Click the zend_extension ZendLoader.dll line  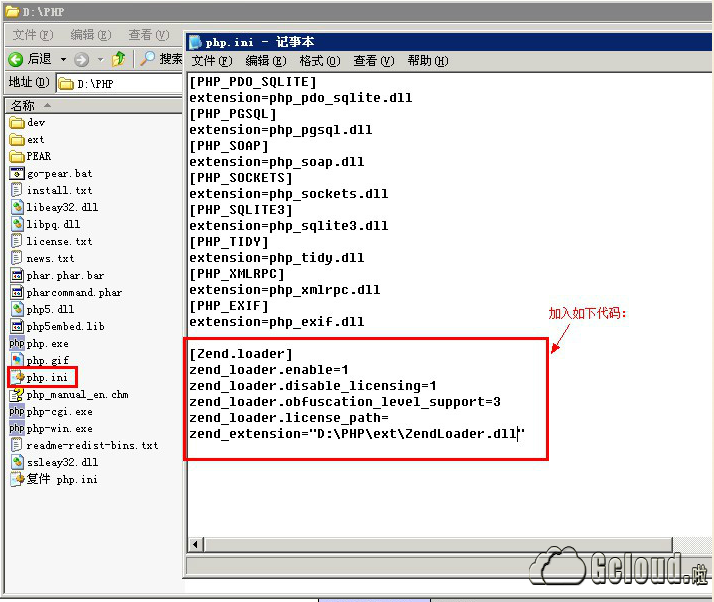[x=357, y=434]
